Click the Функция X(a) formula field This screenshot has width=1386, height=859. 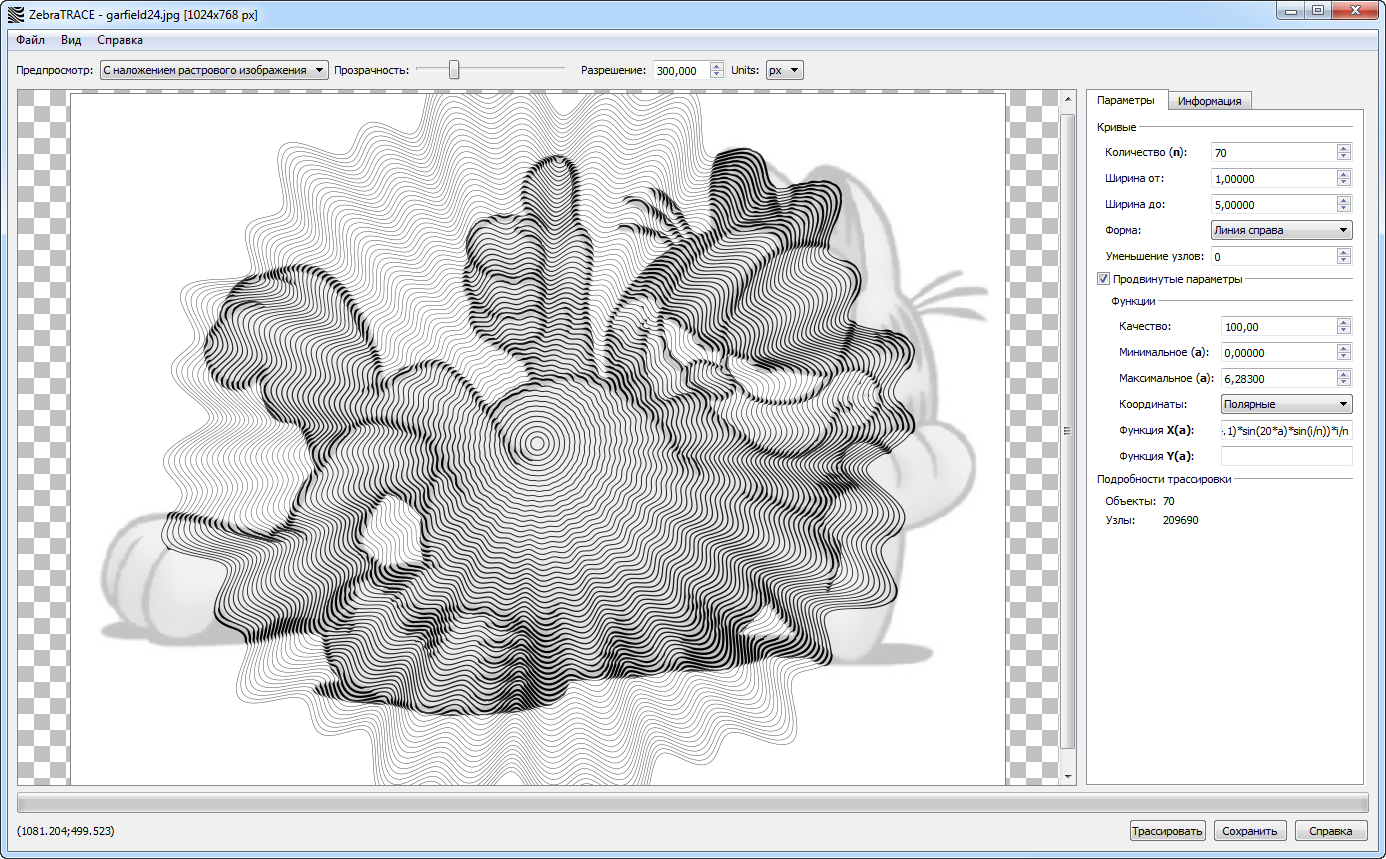(1287, 430)
